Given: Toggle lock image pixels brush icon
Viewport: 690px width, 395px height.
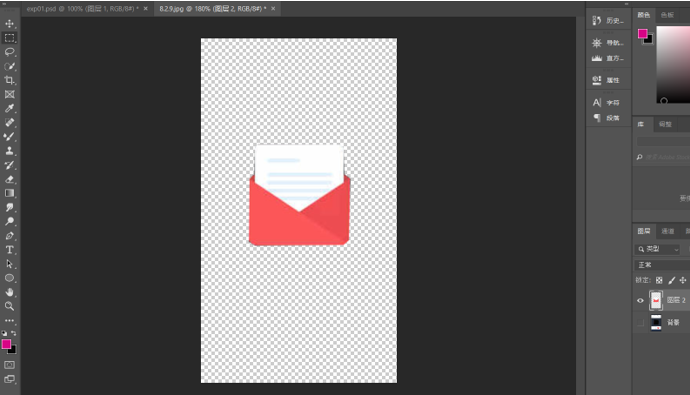Looking at the screenshot, I should pyautogui.click(x=672, y=280).
